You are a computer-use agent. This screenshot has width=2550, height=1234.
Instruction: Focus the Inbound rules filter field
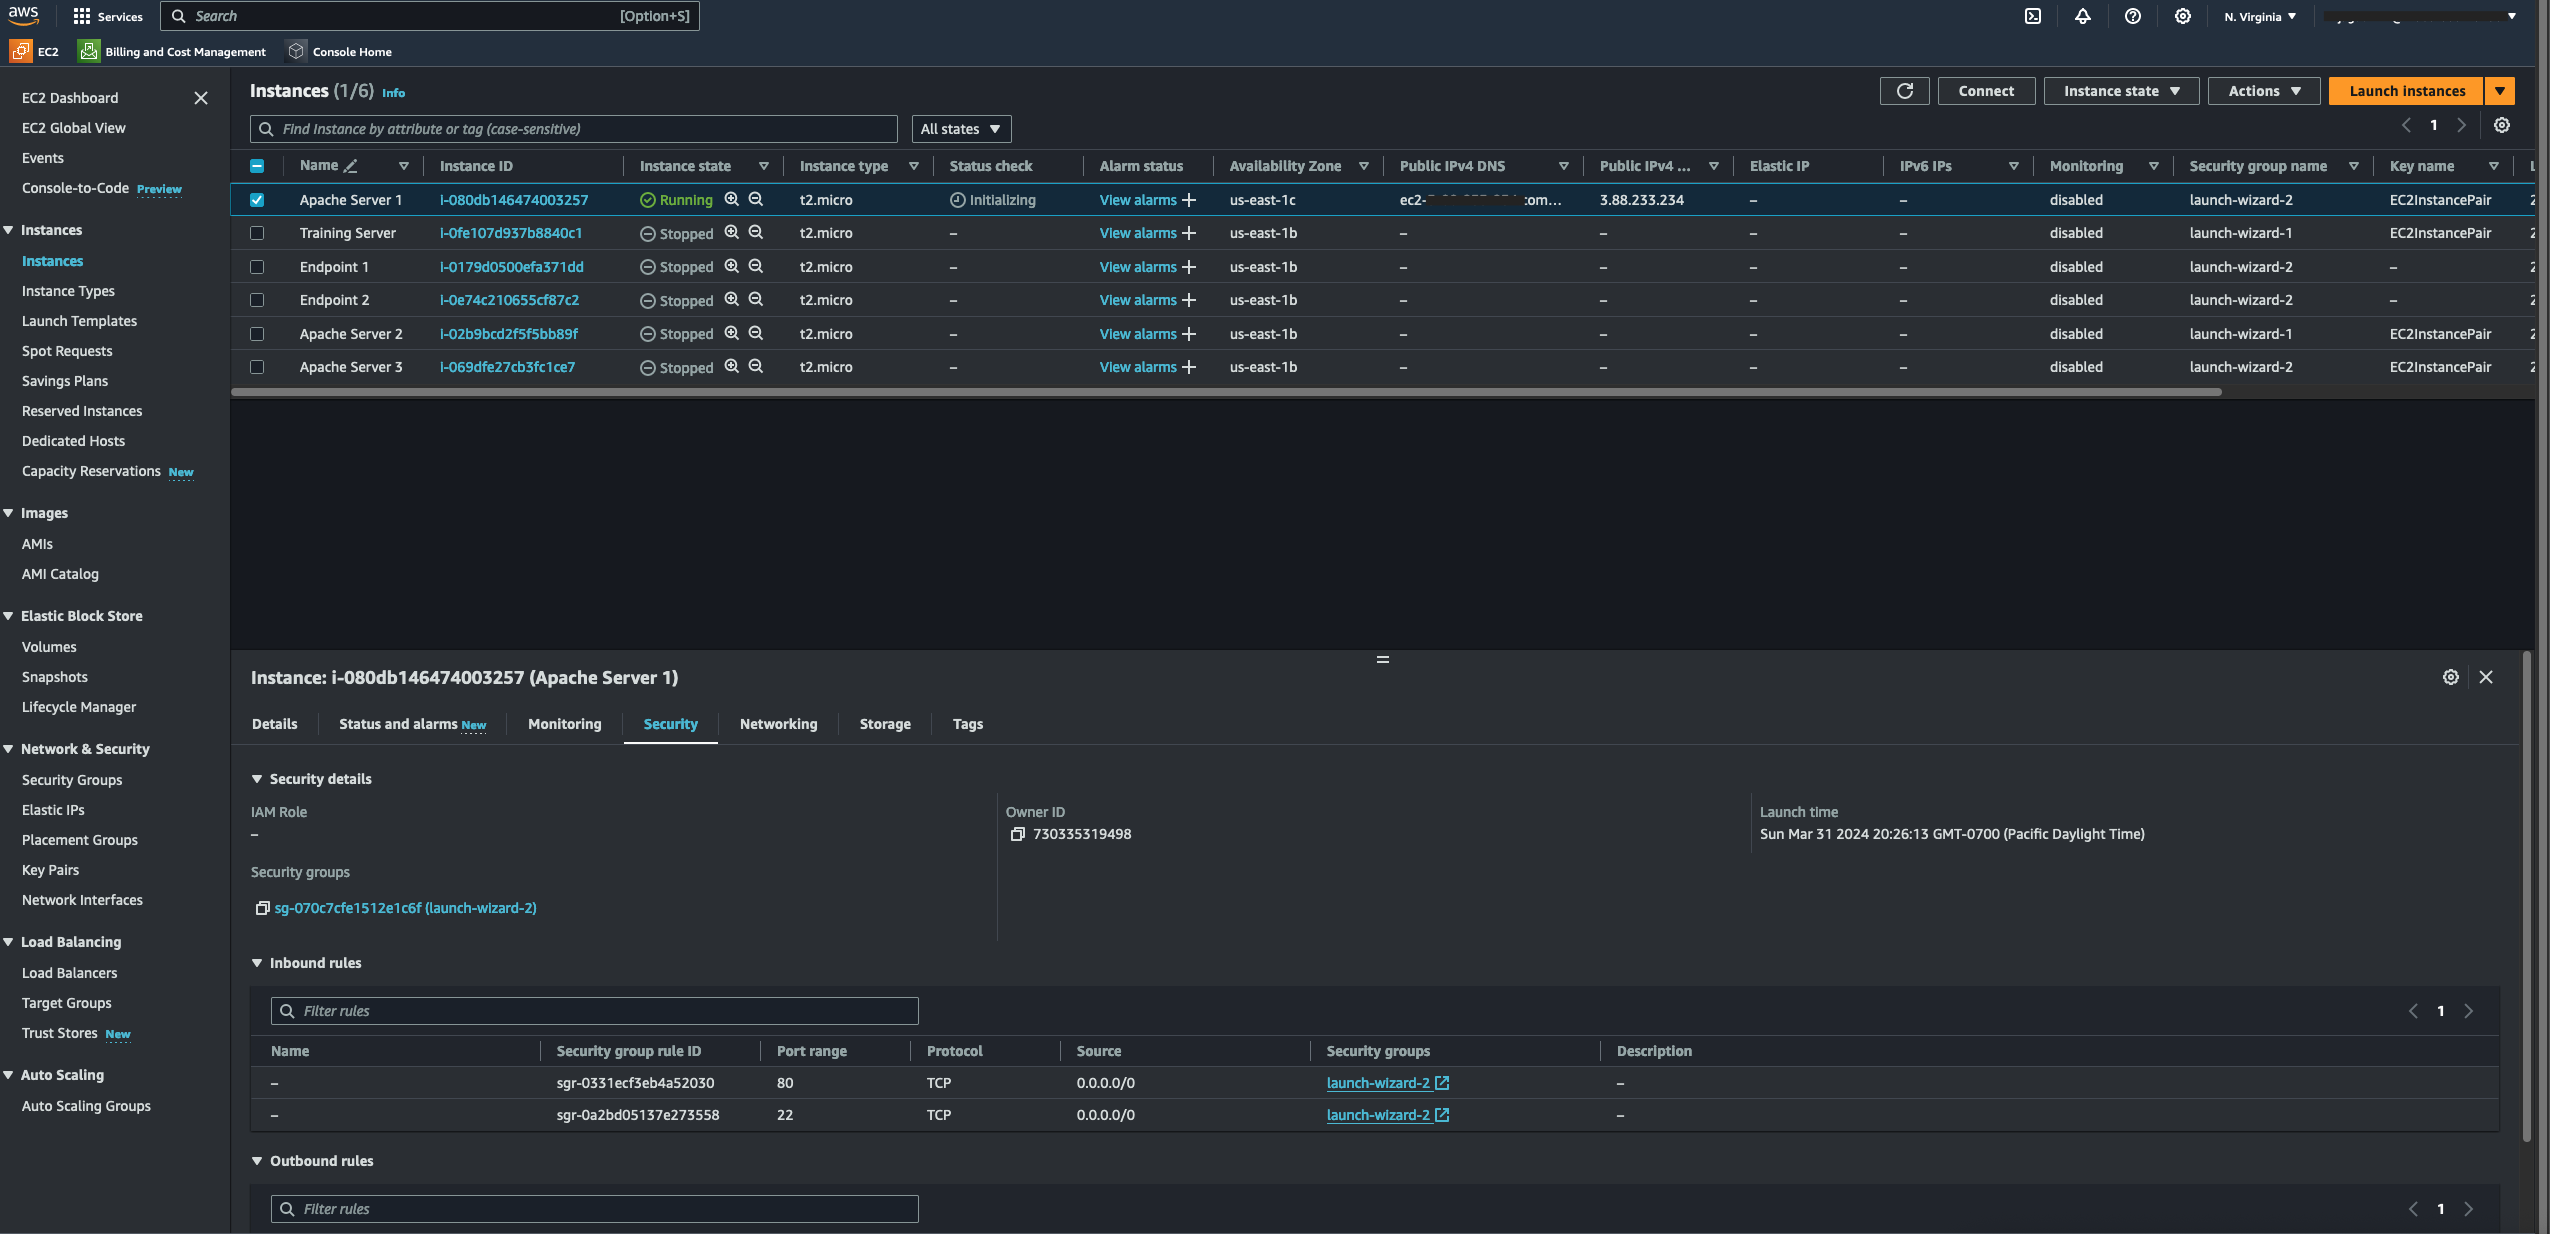pyautogui.click(x=594, y=1011)
